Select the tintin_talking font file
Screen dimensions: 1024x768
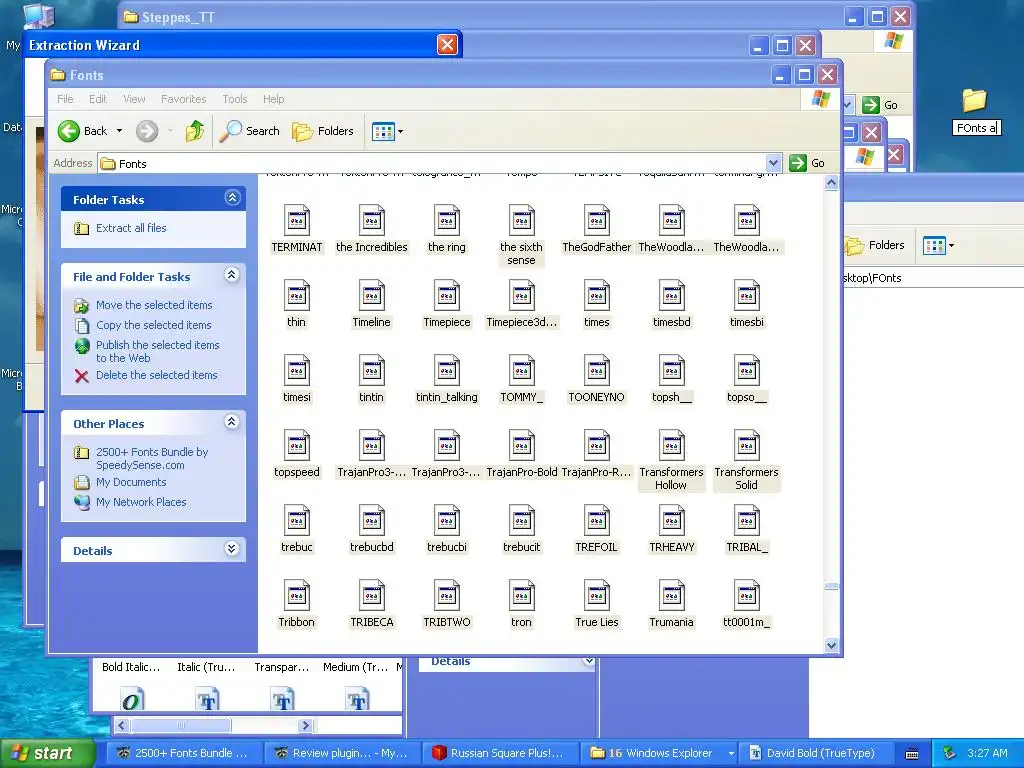tap(447, 379)
